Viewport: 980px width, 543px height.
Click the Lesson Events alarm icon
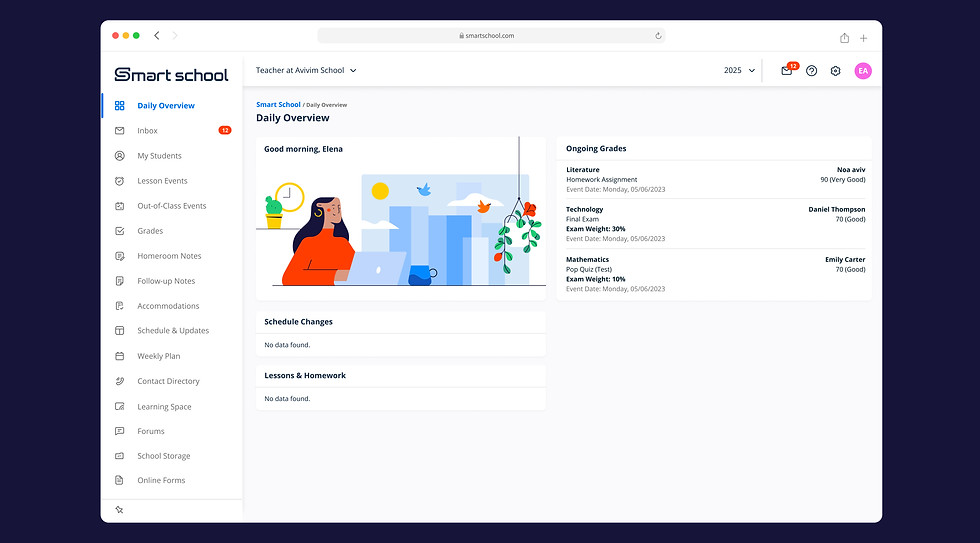coord(119,181)
